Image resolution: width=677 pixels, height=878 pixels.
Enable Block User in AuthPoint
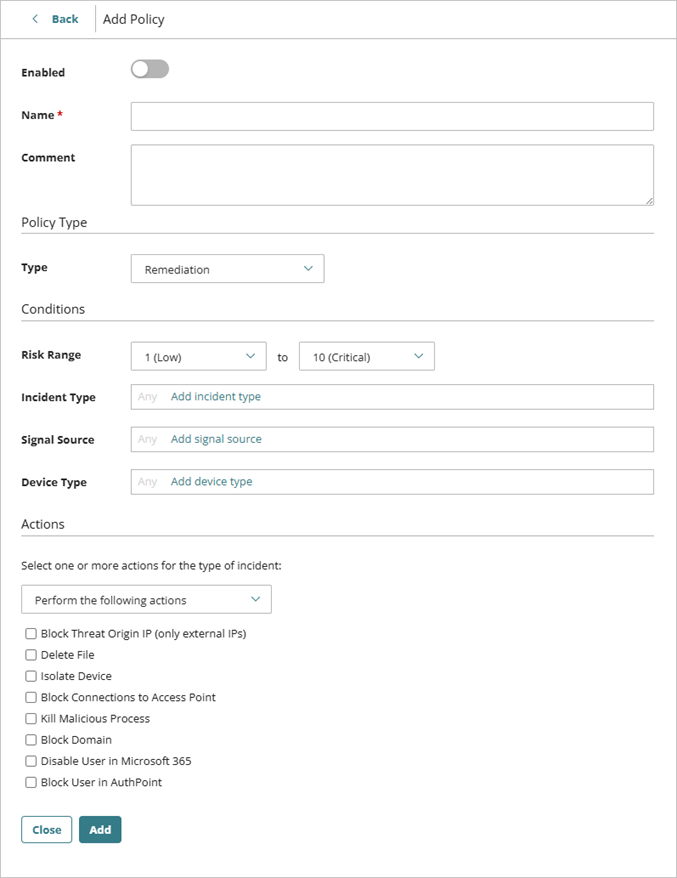pos(31,782)
